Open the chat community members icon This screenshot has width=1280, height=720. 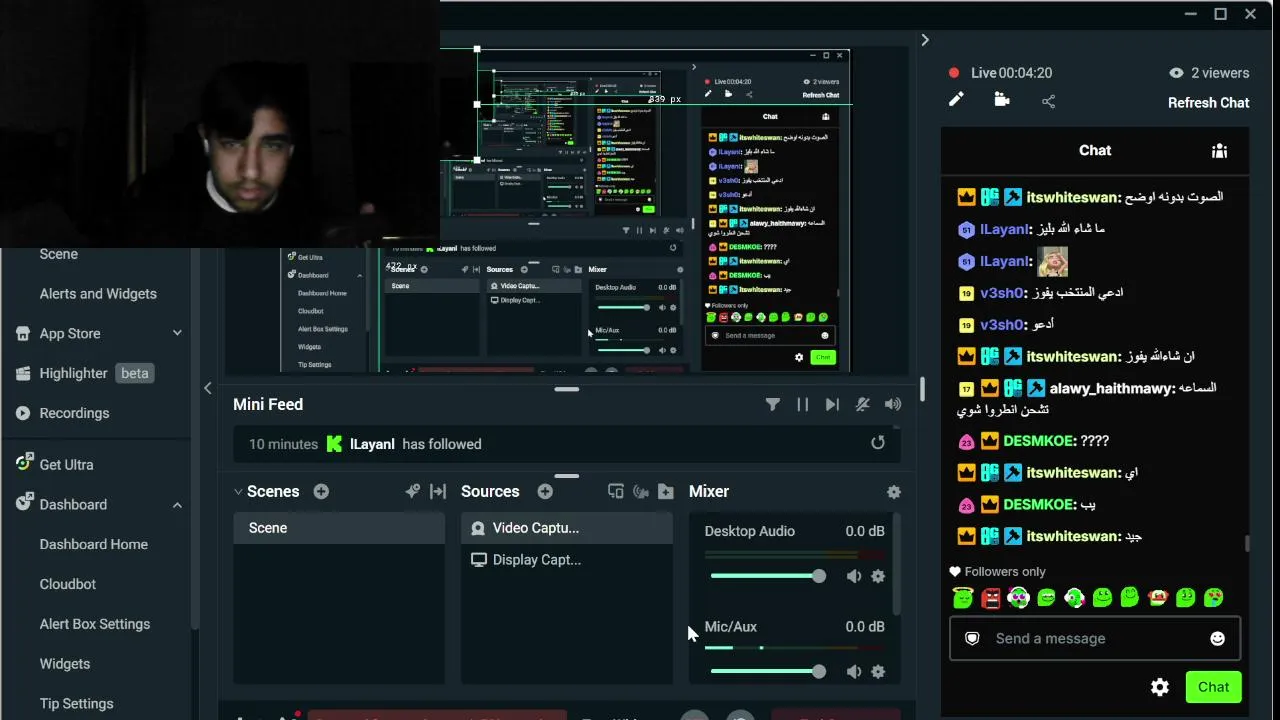pos(1219,150)
